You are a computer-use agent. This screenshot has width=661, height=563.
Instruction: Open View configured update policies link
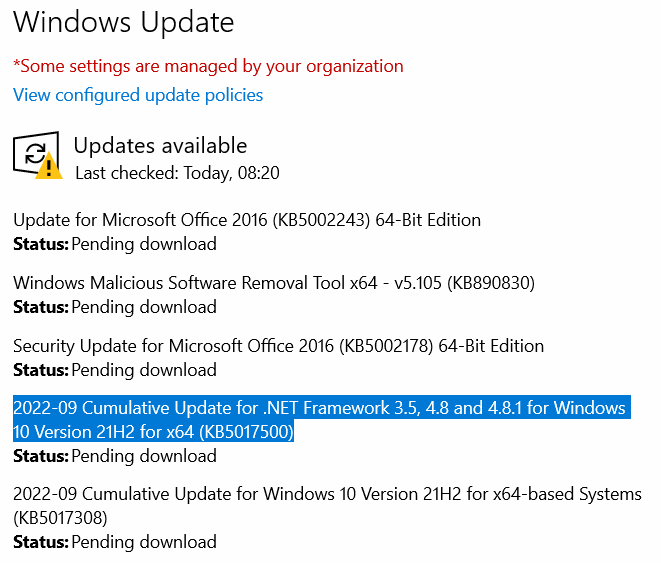tap(138, 95)
